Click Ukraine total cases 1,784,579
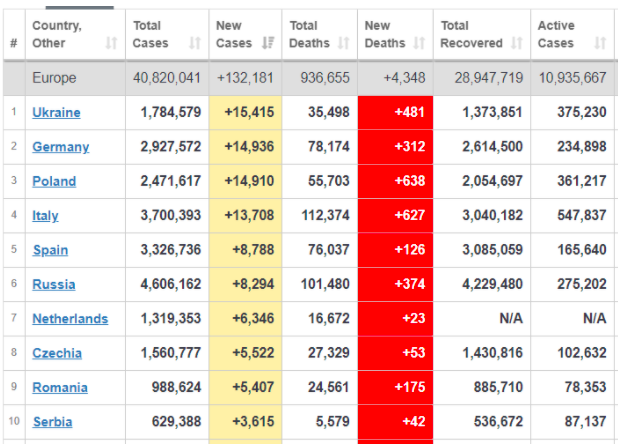This screenshot has width=618, height=447. pos(171,112)
